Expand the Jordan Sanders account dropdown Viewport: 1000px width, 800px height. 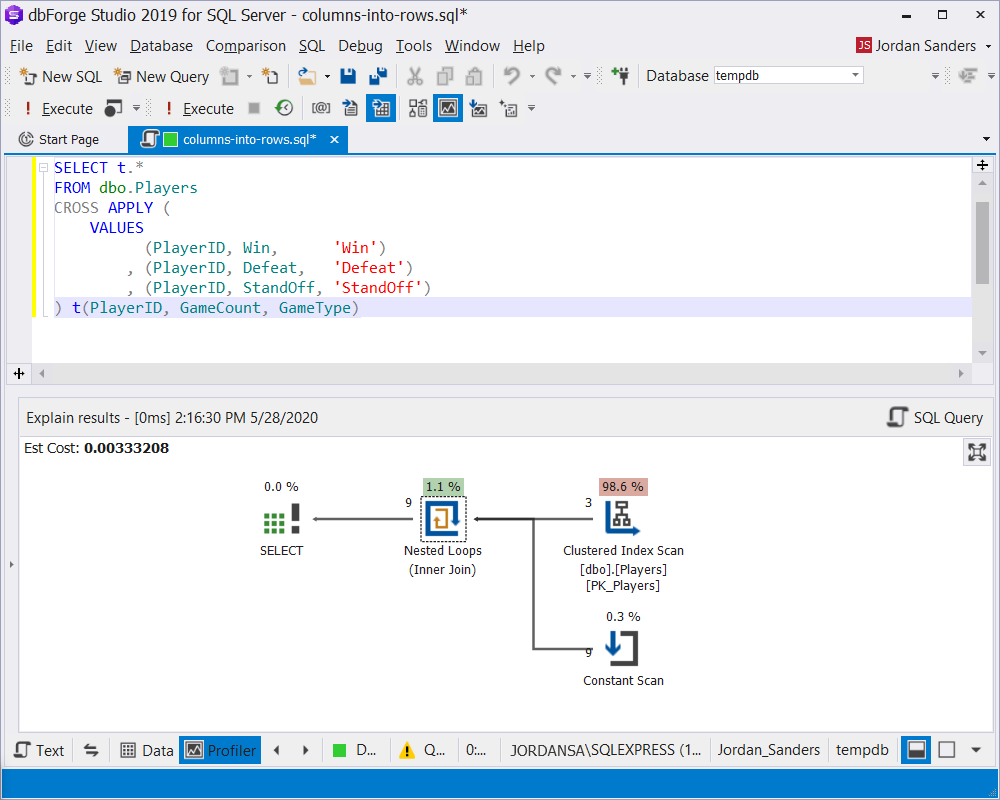coord(988,46)
